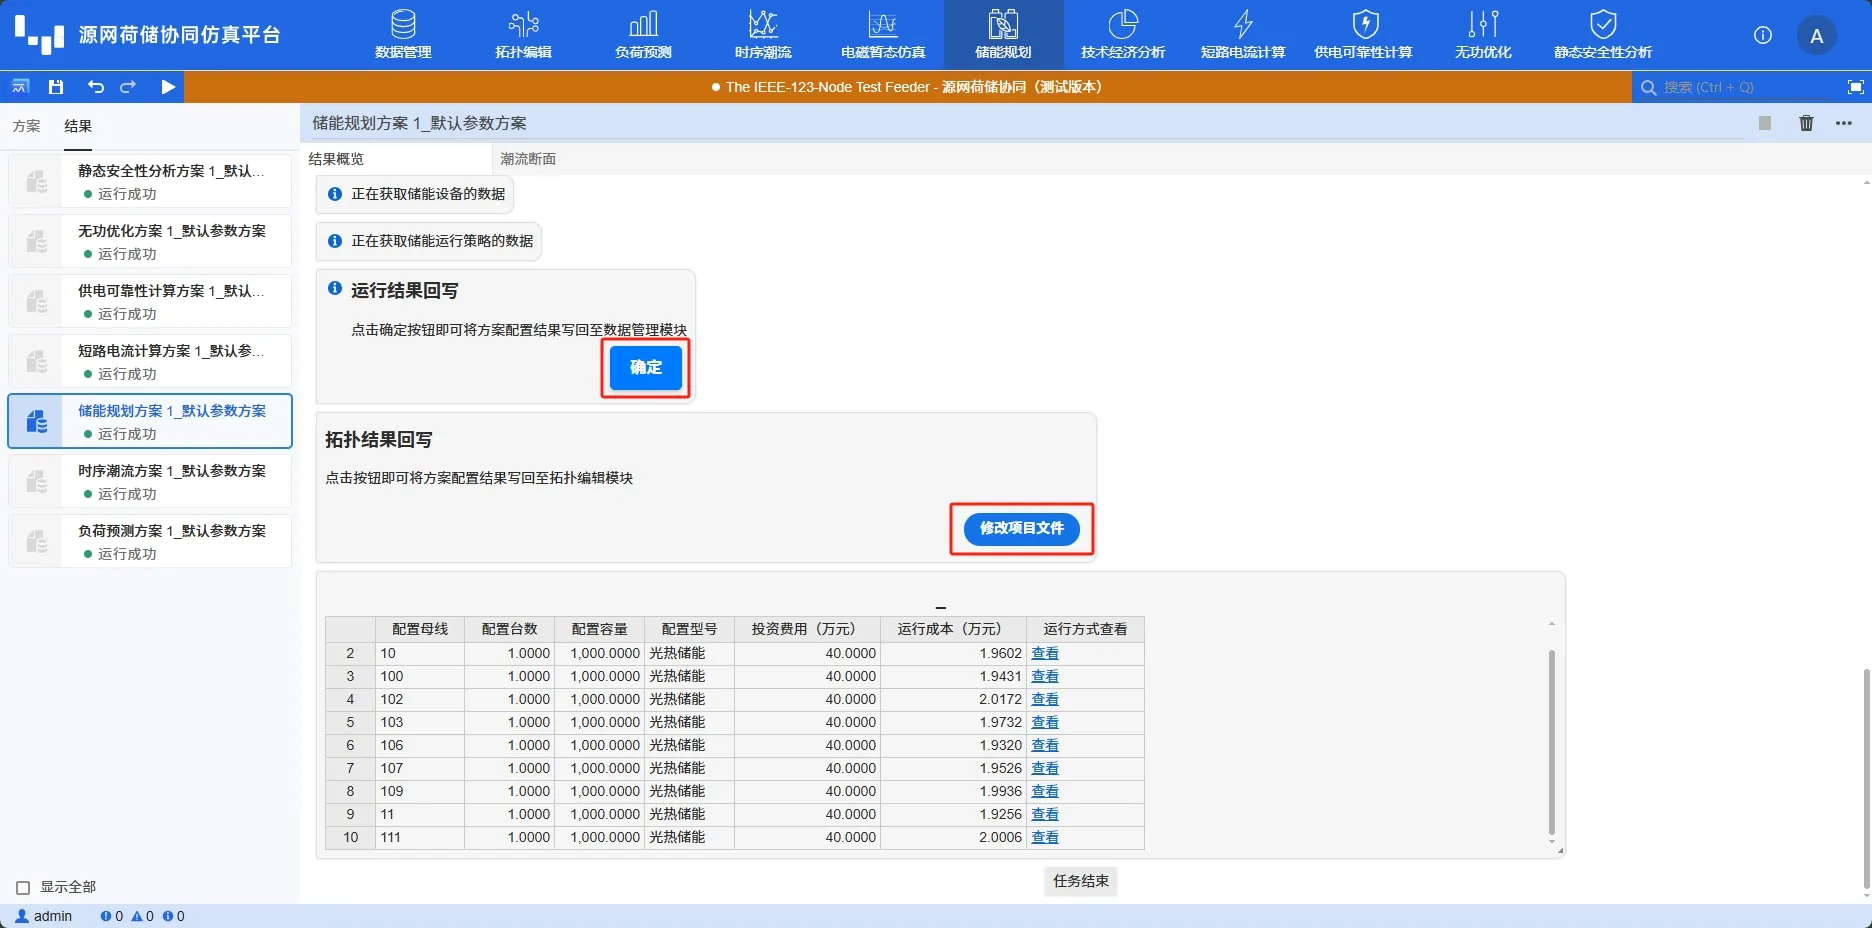Image resolution: width=1872 pixels, height=928 pixels.
Task: Click the redo arrow icon
Action: point(128,87)
